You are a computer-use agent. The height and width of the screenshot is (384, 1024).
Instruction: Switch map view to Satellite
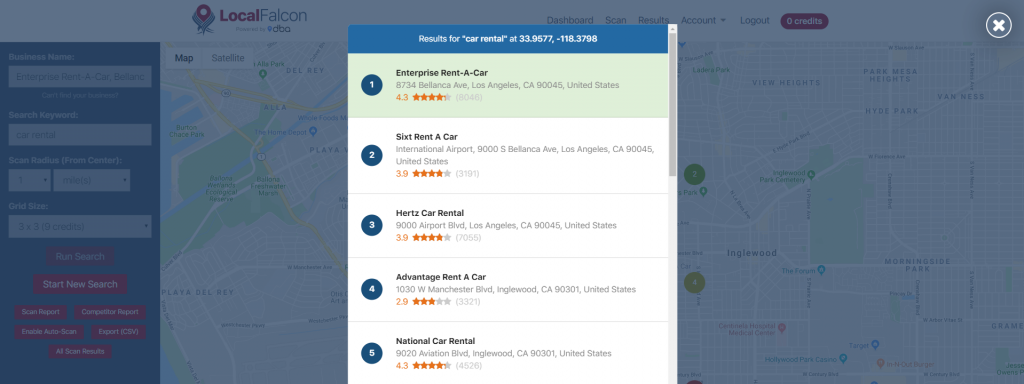(x=228, y=58)
